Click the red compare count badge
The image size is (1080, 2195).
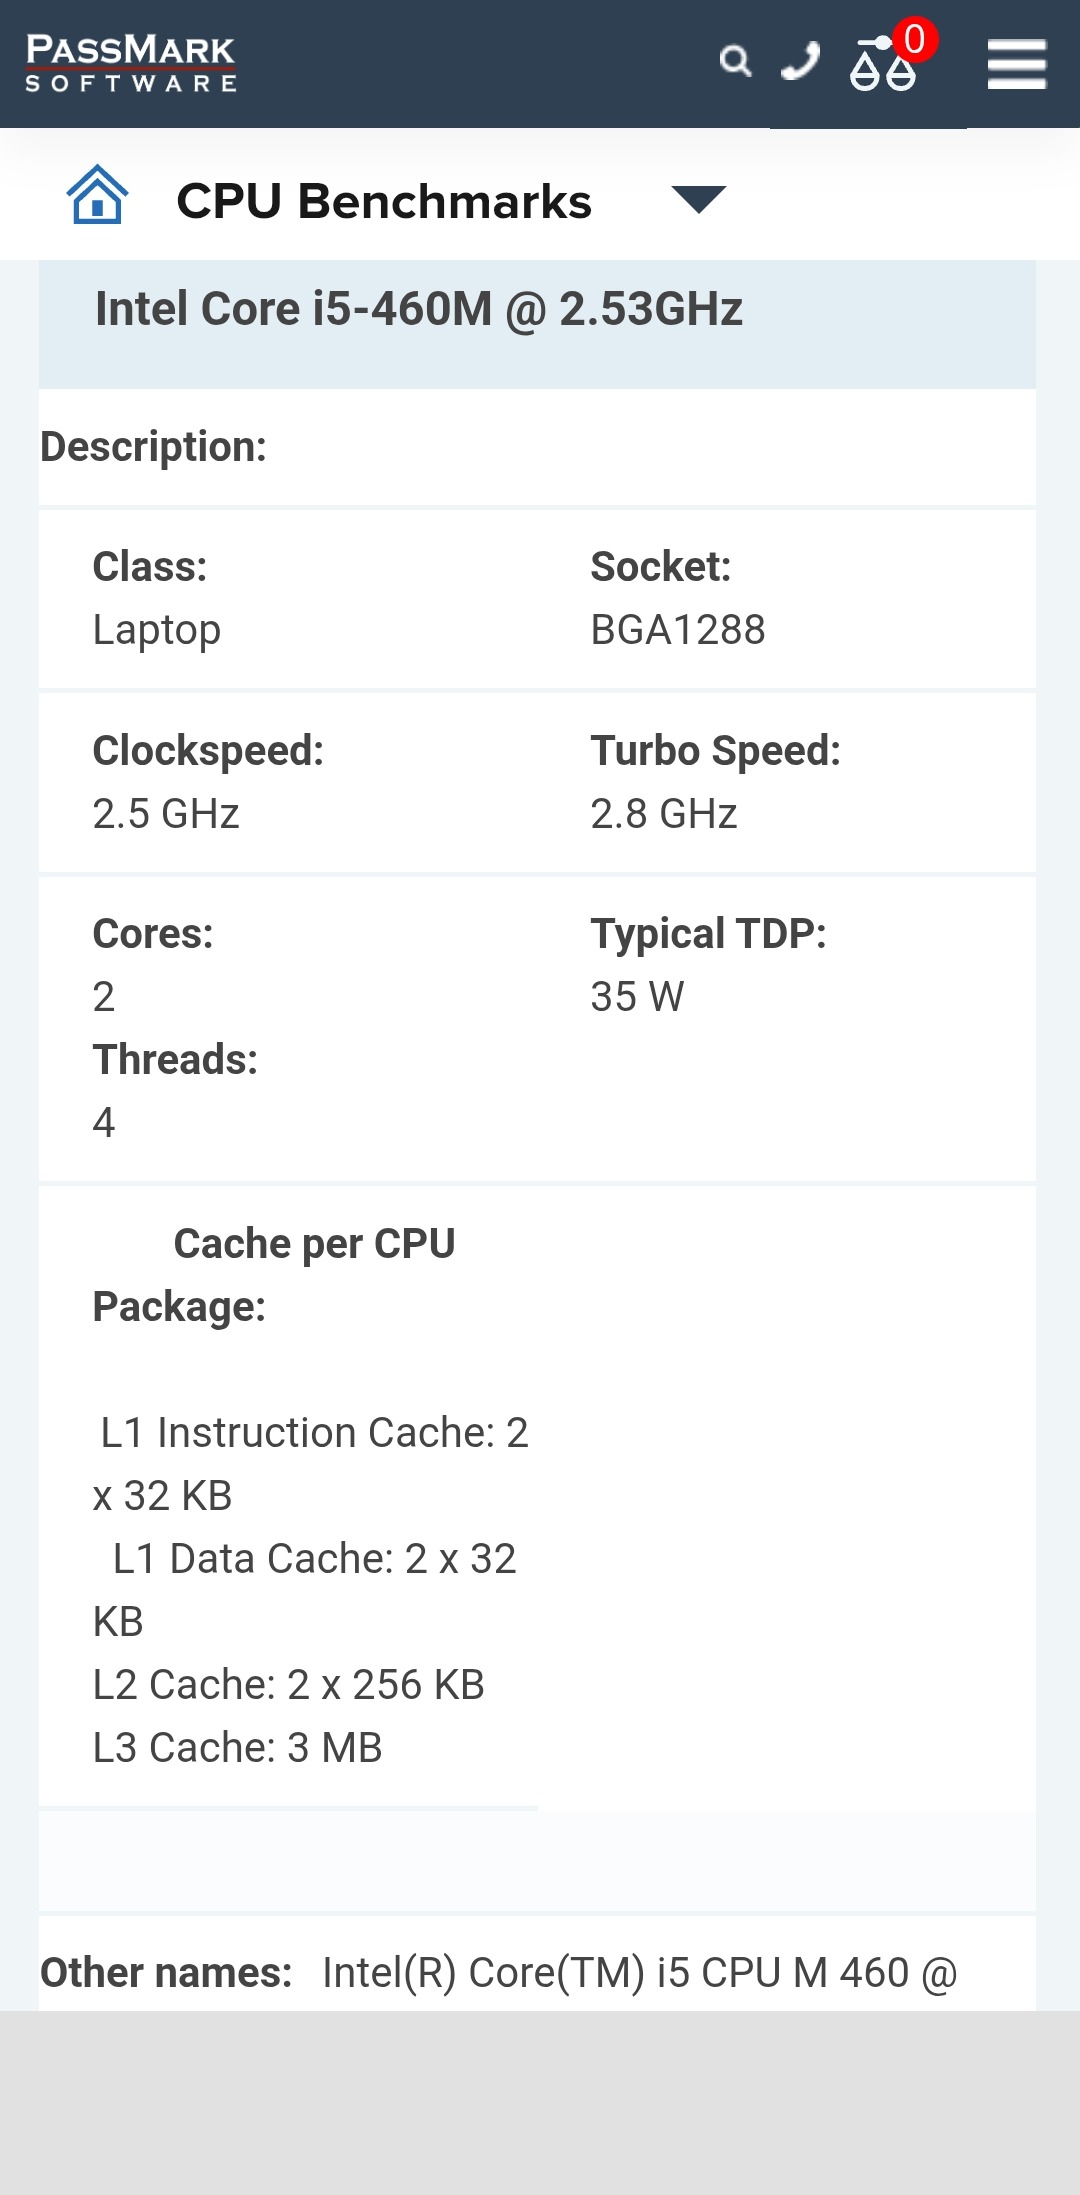(915, 40)
